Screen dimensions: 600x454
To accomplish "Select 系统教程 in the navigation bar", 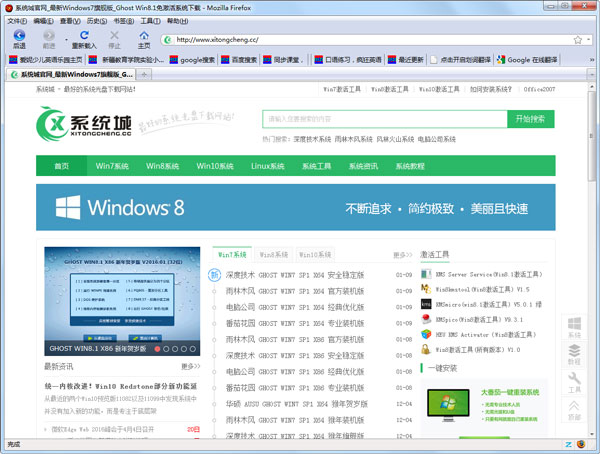I will (410, 166).
